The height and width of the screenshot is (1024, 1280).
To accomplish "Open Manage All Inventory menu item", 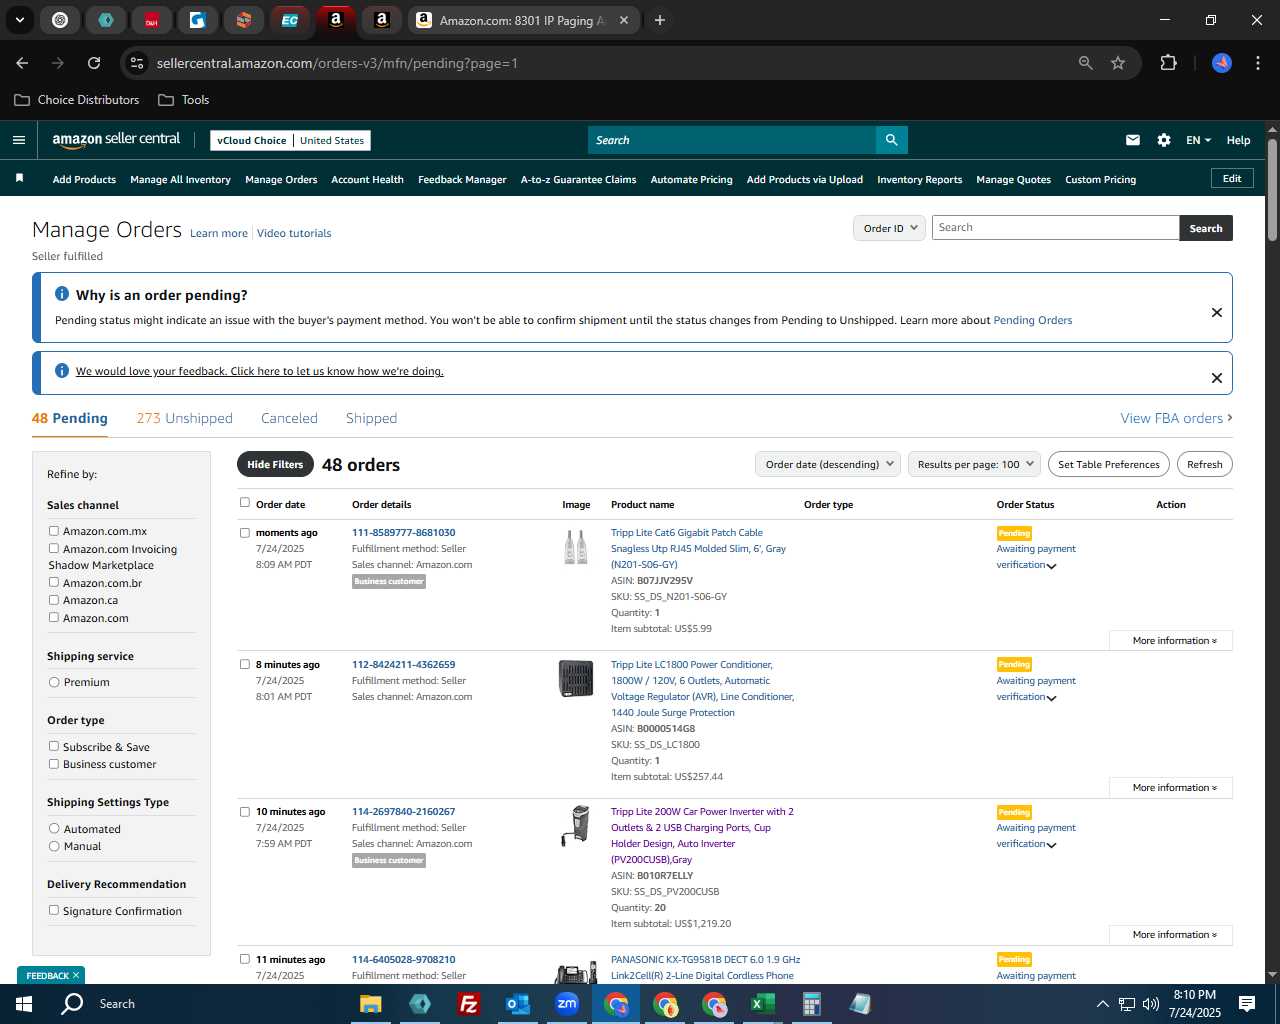I will click(180, 179).
